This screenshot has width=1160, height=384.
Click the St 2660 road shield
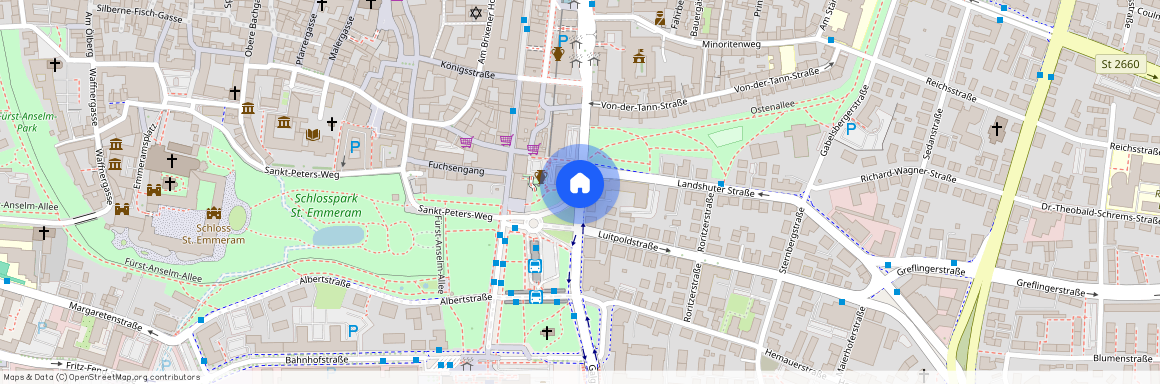click(1121, 64)
